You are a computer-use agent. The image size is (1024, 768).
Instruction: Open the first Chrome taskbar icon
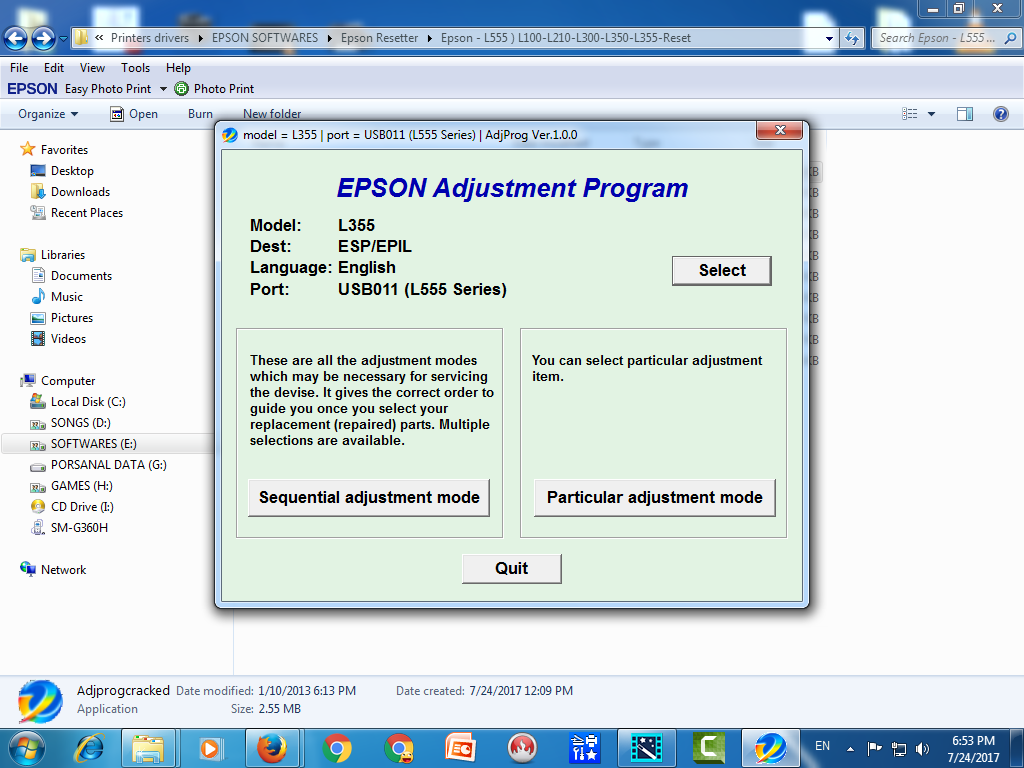[337, 748]
